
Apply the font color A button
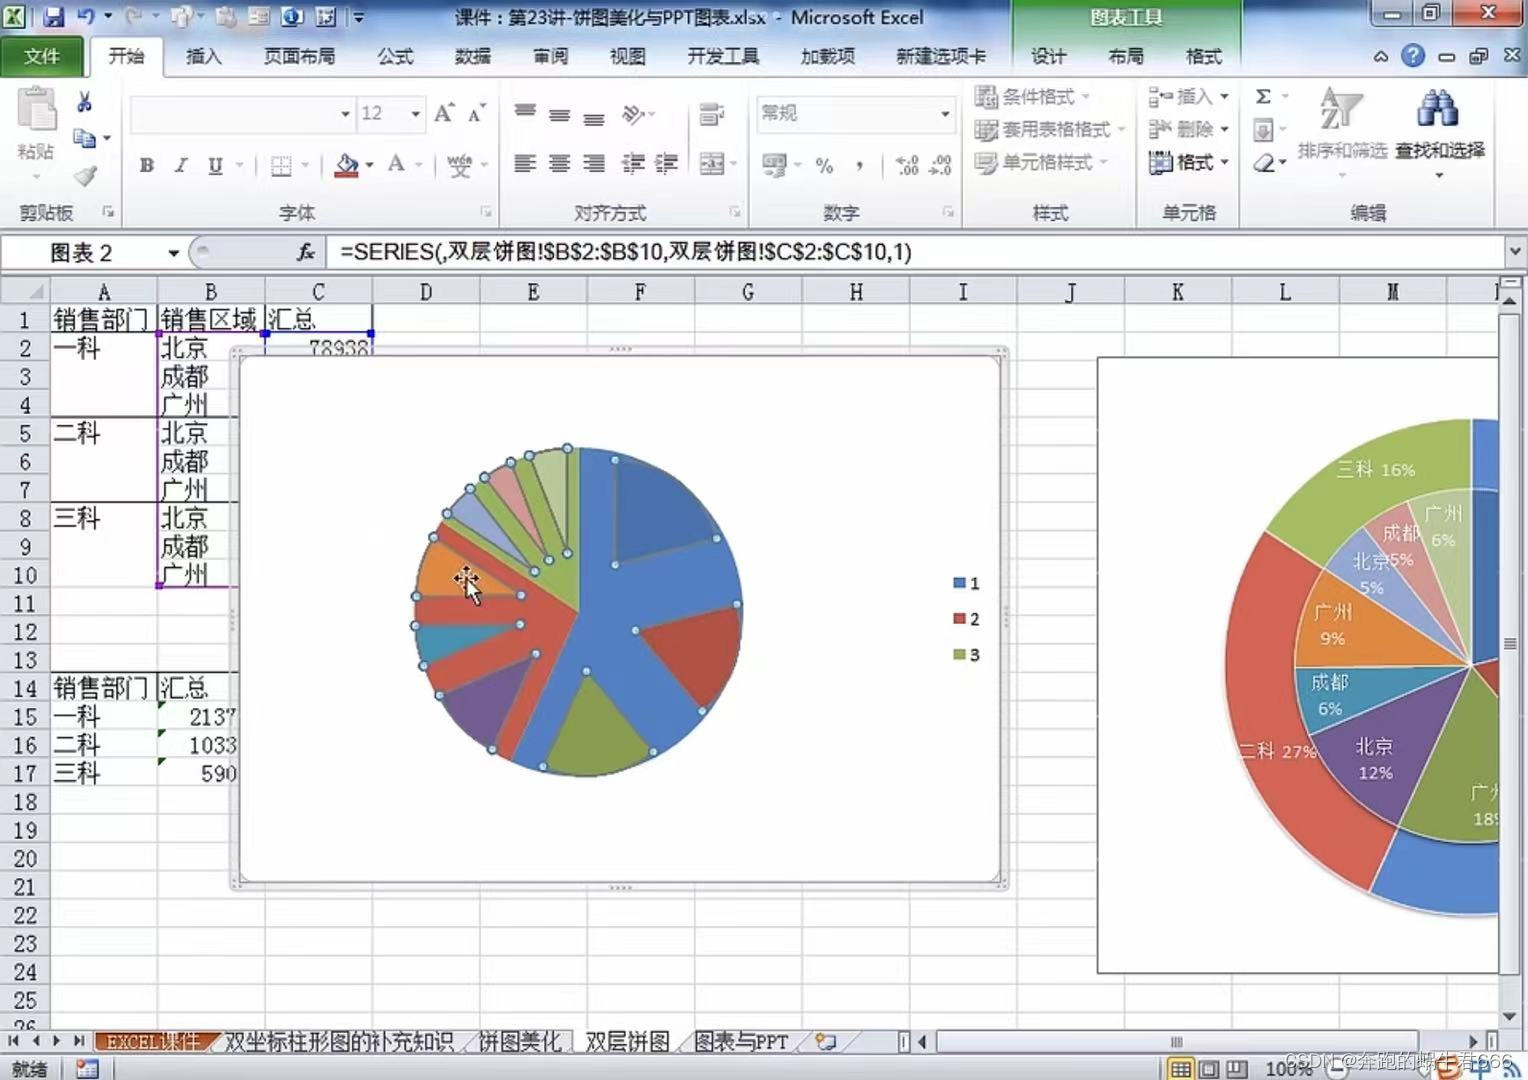[396, 165]
